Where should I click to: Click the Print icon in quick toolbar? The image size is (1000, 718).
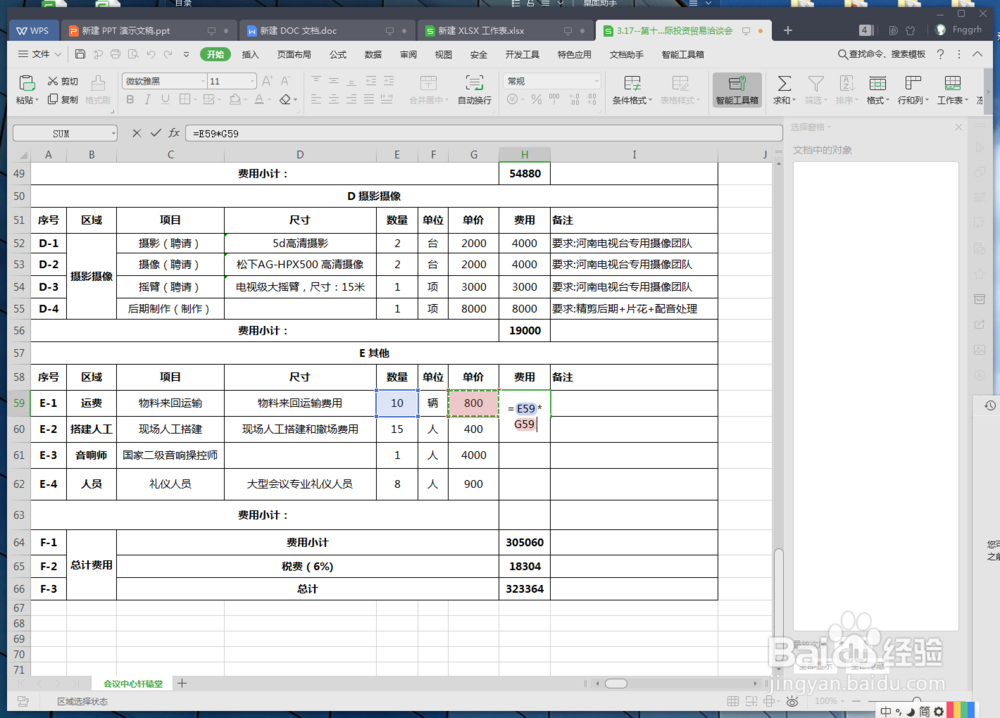click(x=115, y=54)
